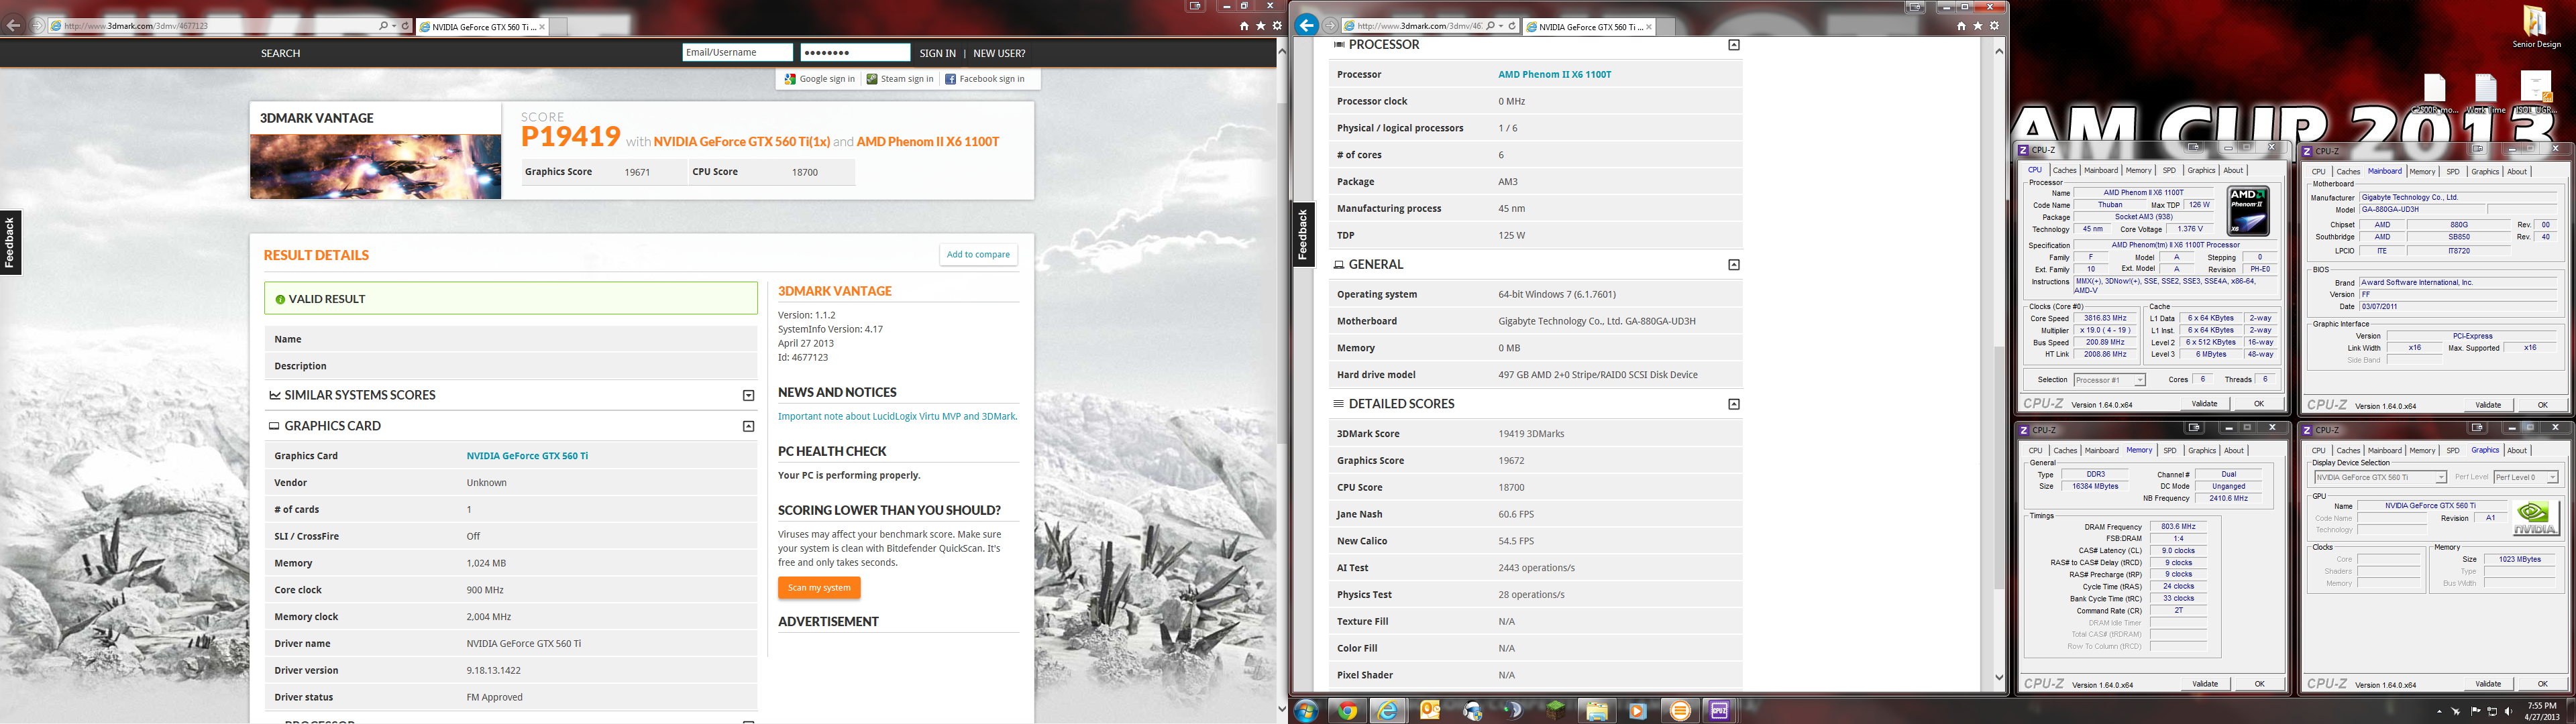Switch to Caches tab in the CPU-Z processor window

coord(2065,170)
